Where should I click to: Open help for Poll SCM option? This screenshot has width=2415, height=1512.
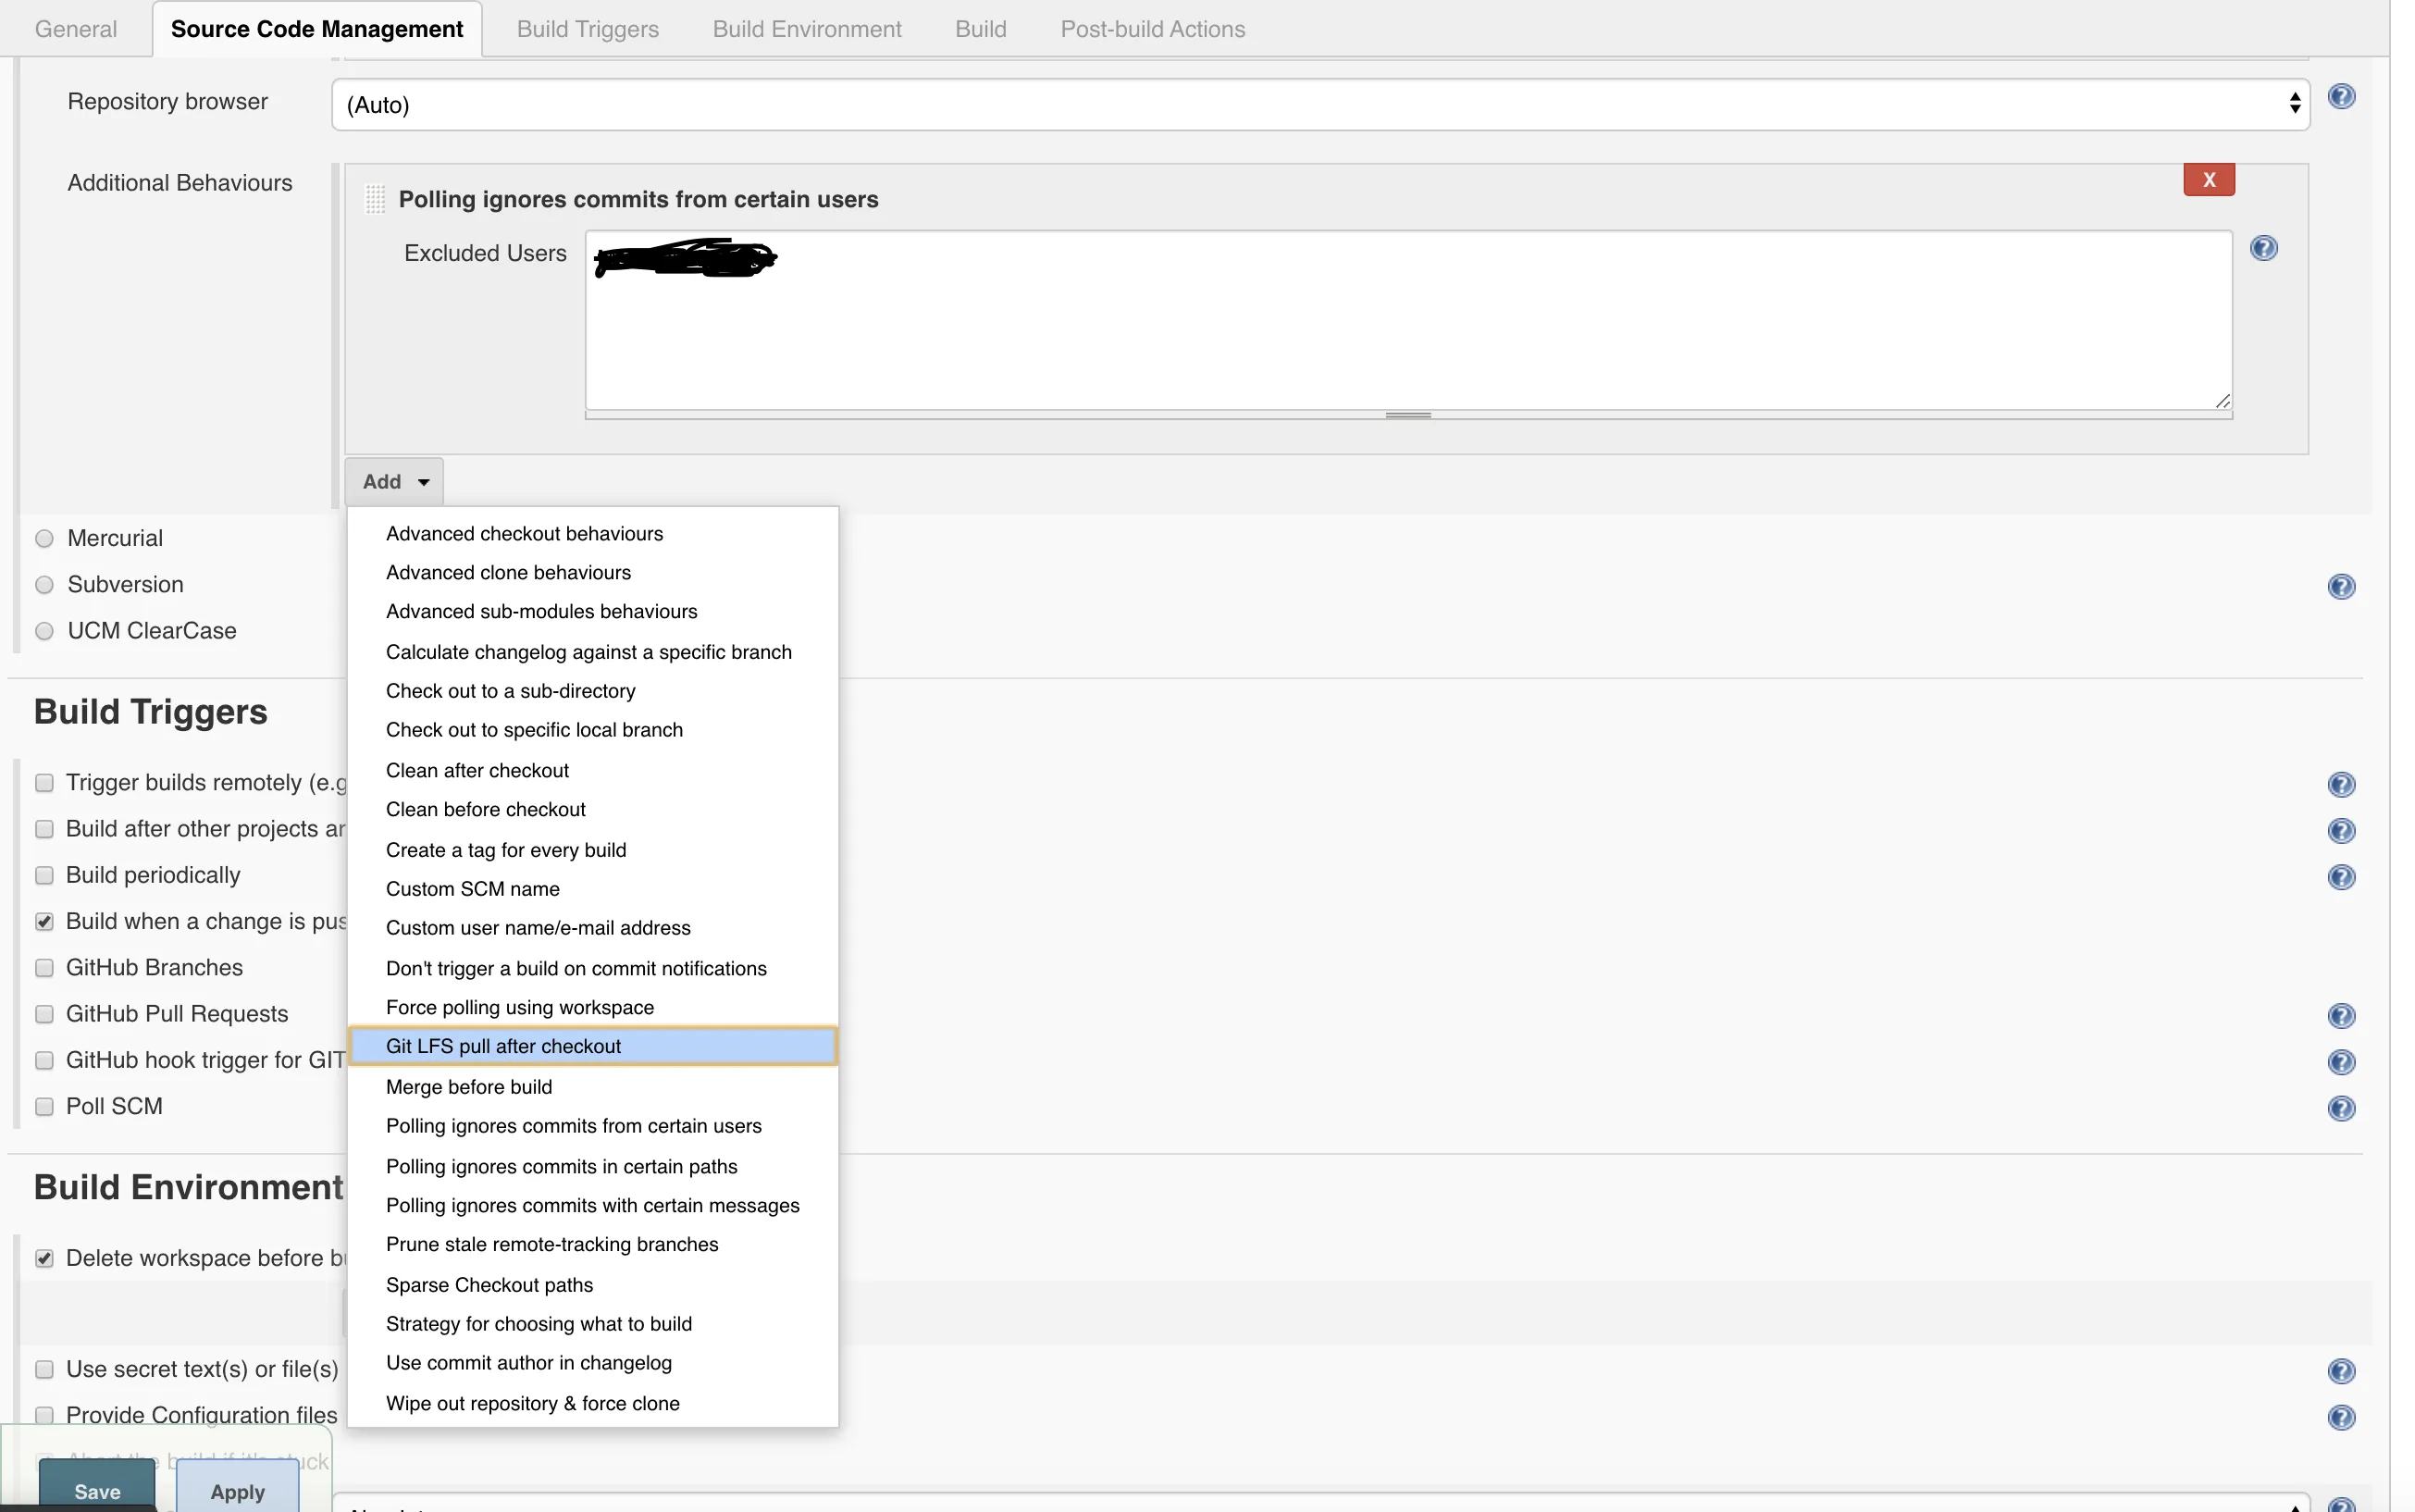pyautogui.click(x=2340, y=1109)
